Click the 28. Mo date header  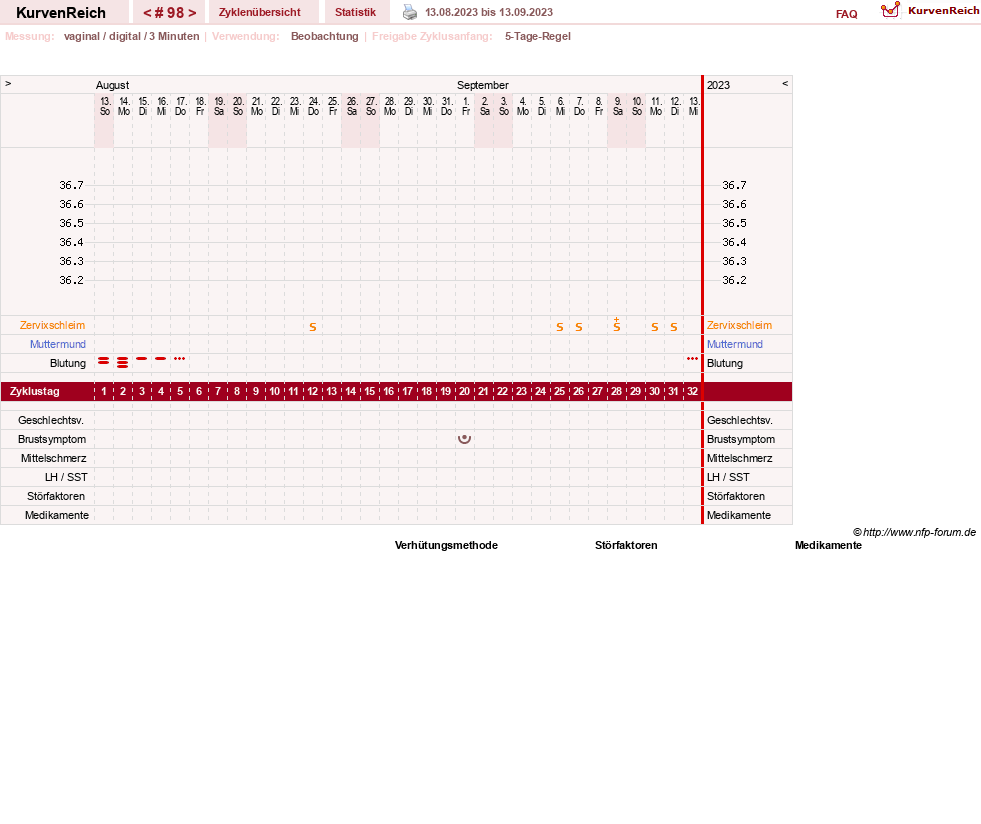click(390, 106)
